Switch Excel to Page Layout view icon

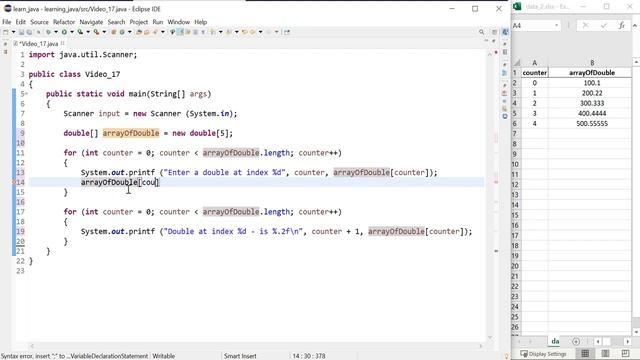(605, 353)
